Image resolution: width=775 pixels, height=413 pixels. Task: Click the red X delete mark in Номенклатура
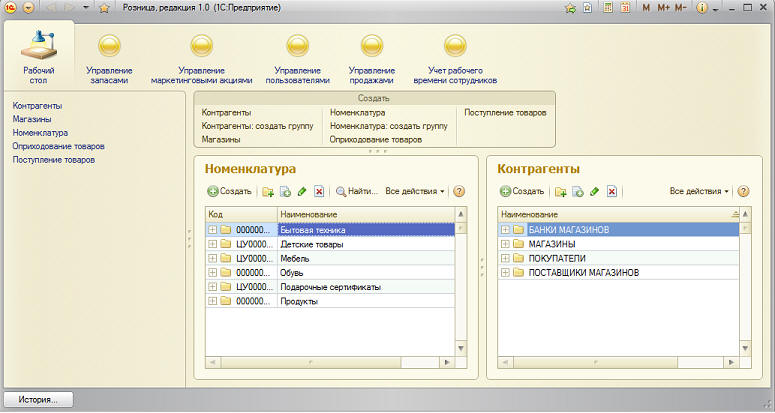[319, 192]
